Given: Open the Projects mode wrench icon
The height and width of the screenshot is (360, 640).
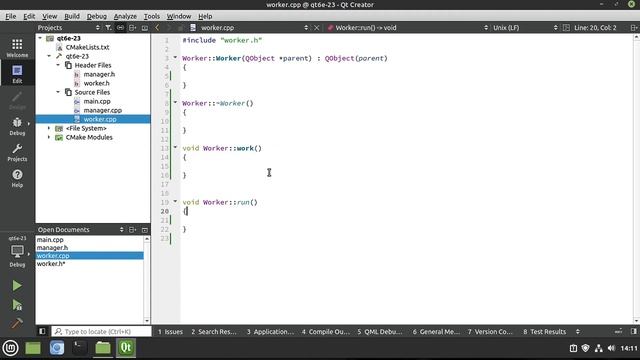Looking at the screenshot, I should click(x=17, y=152).
